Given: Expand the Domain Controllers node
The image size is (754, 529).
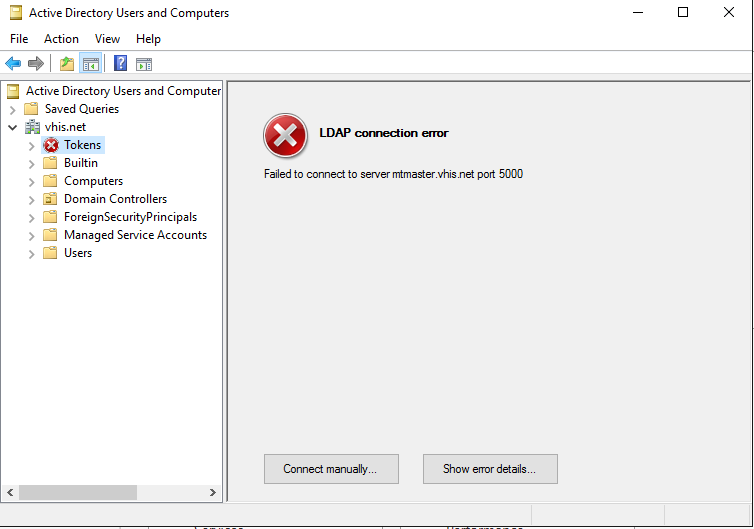Looking at the screenshot, I should coord(32,200).
